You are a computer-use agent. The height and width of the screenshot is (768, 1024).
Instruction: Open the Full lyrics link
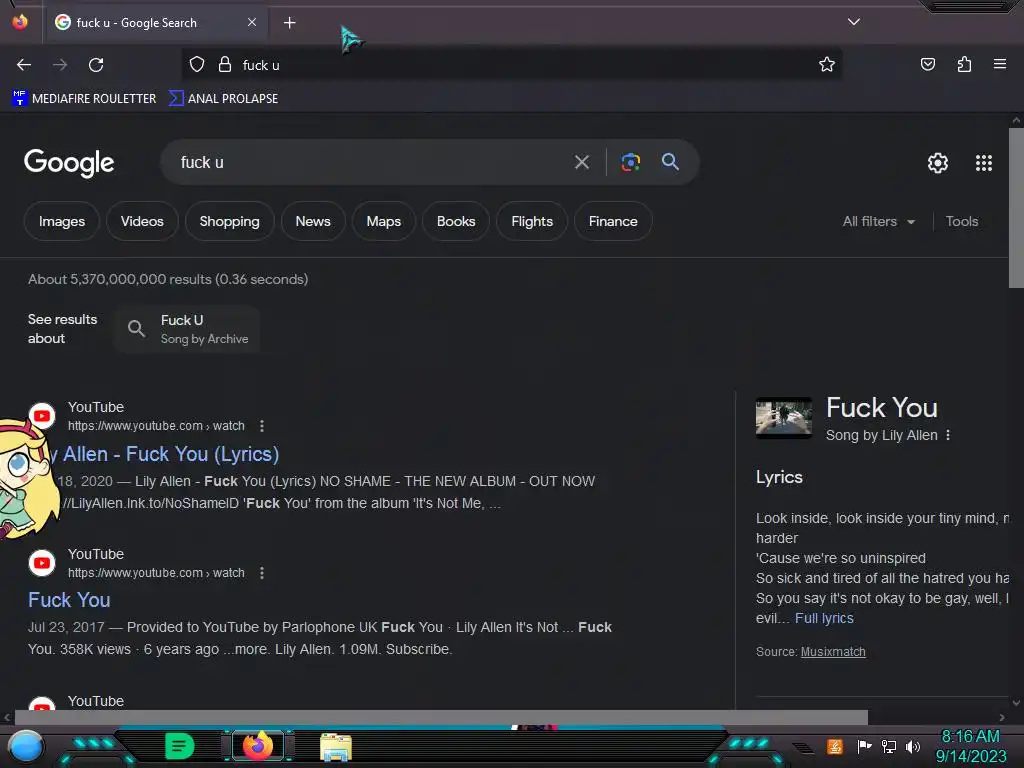coord(824,618)
